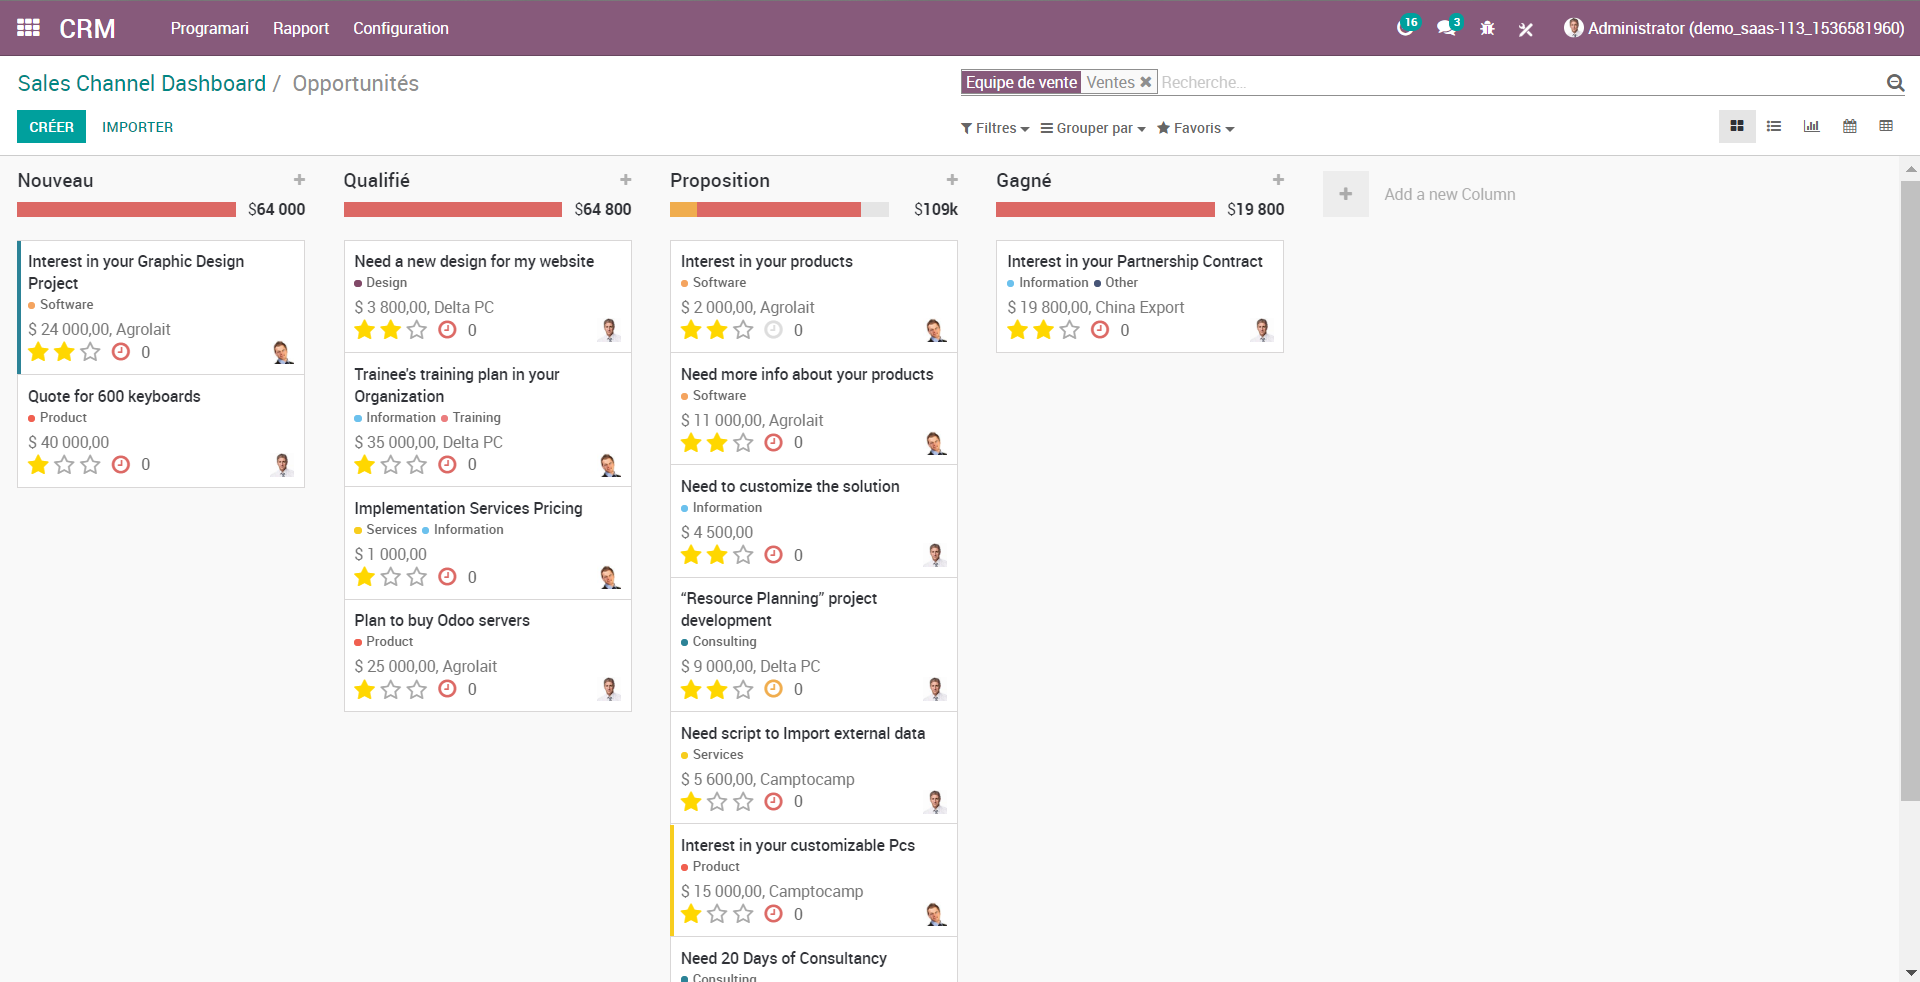Toggle first star on Plan to buy Odoo servers

[365, 689]
